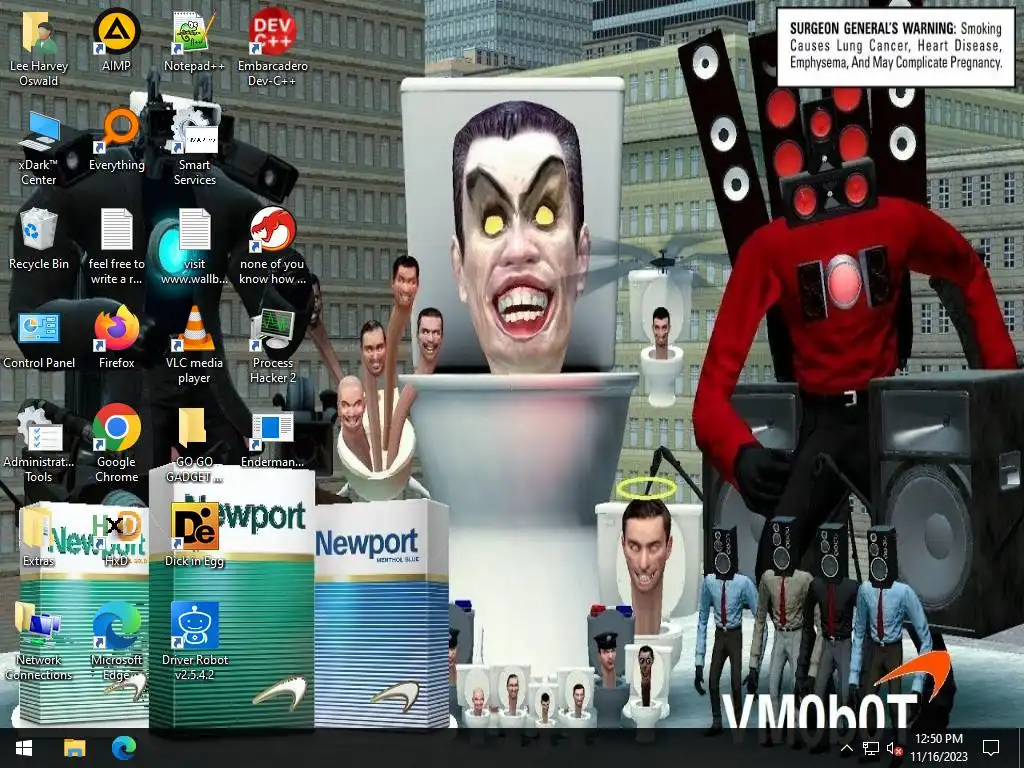Open File Explorer from the taskbar
The width and height of the screenshot is (1024, 768).
tap(74, 748)
